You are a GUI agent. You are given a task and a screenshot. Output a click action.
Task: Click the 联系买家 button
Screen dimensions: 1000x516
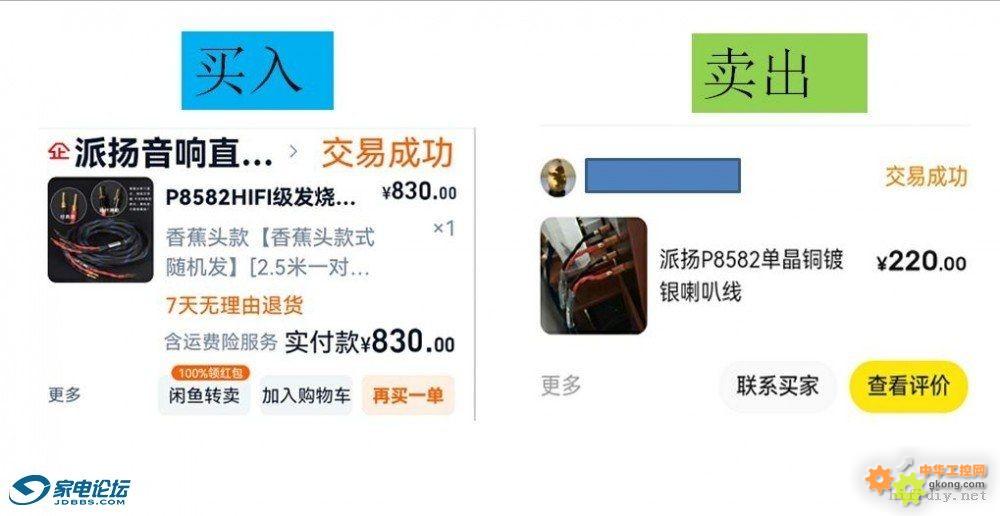777,386
